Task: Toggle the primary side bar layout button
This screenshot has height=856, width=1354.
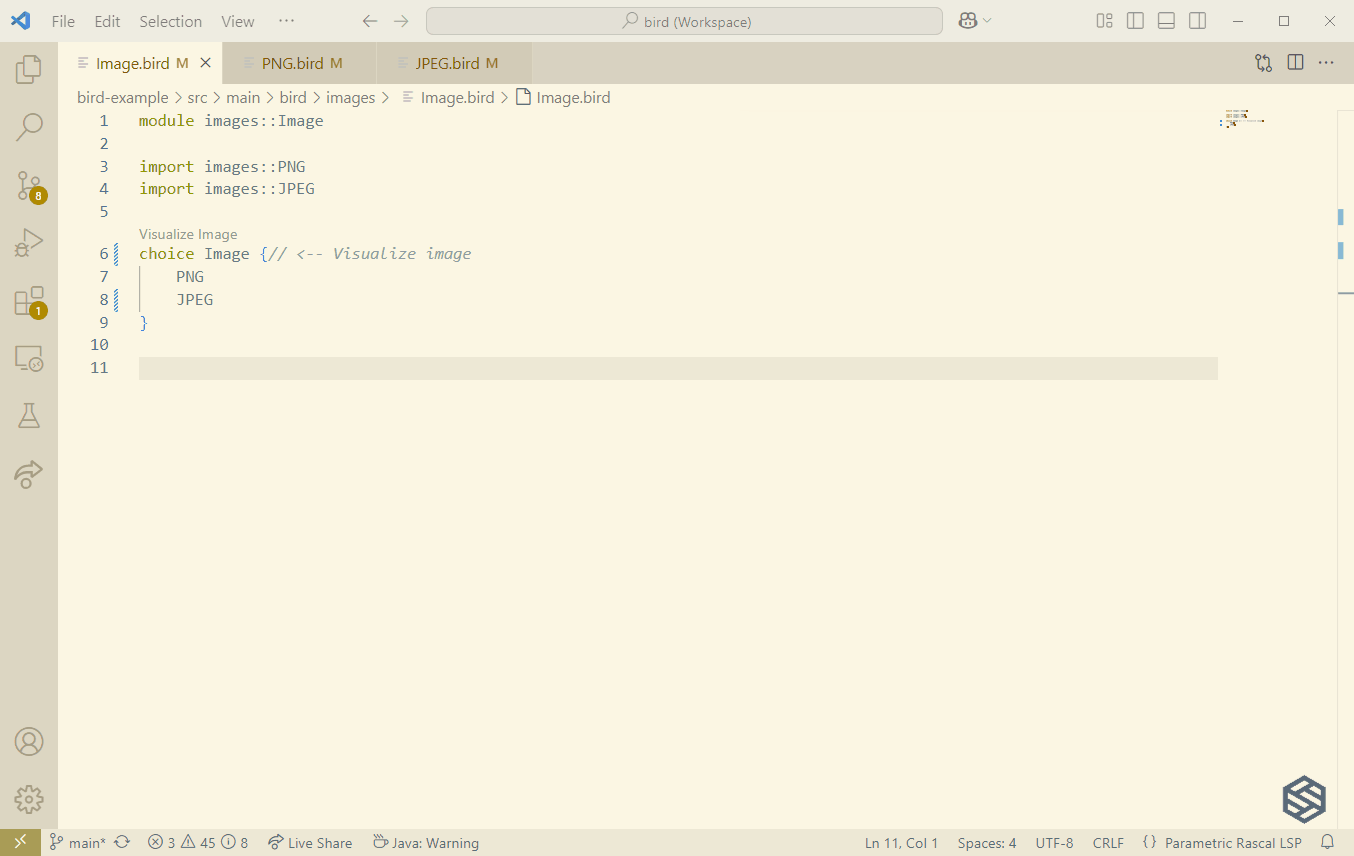Action: (1135, 21)
